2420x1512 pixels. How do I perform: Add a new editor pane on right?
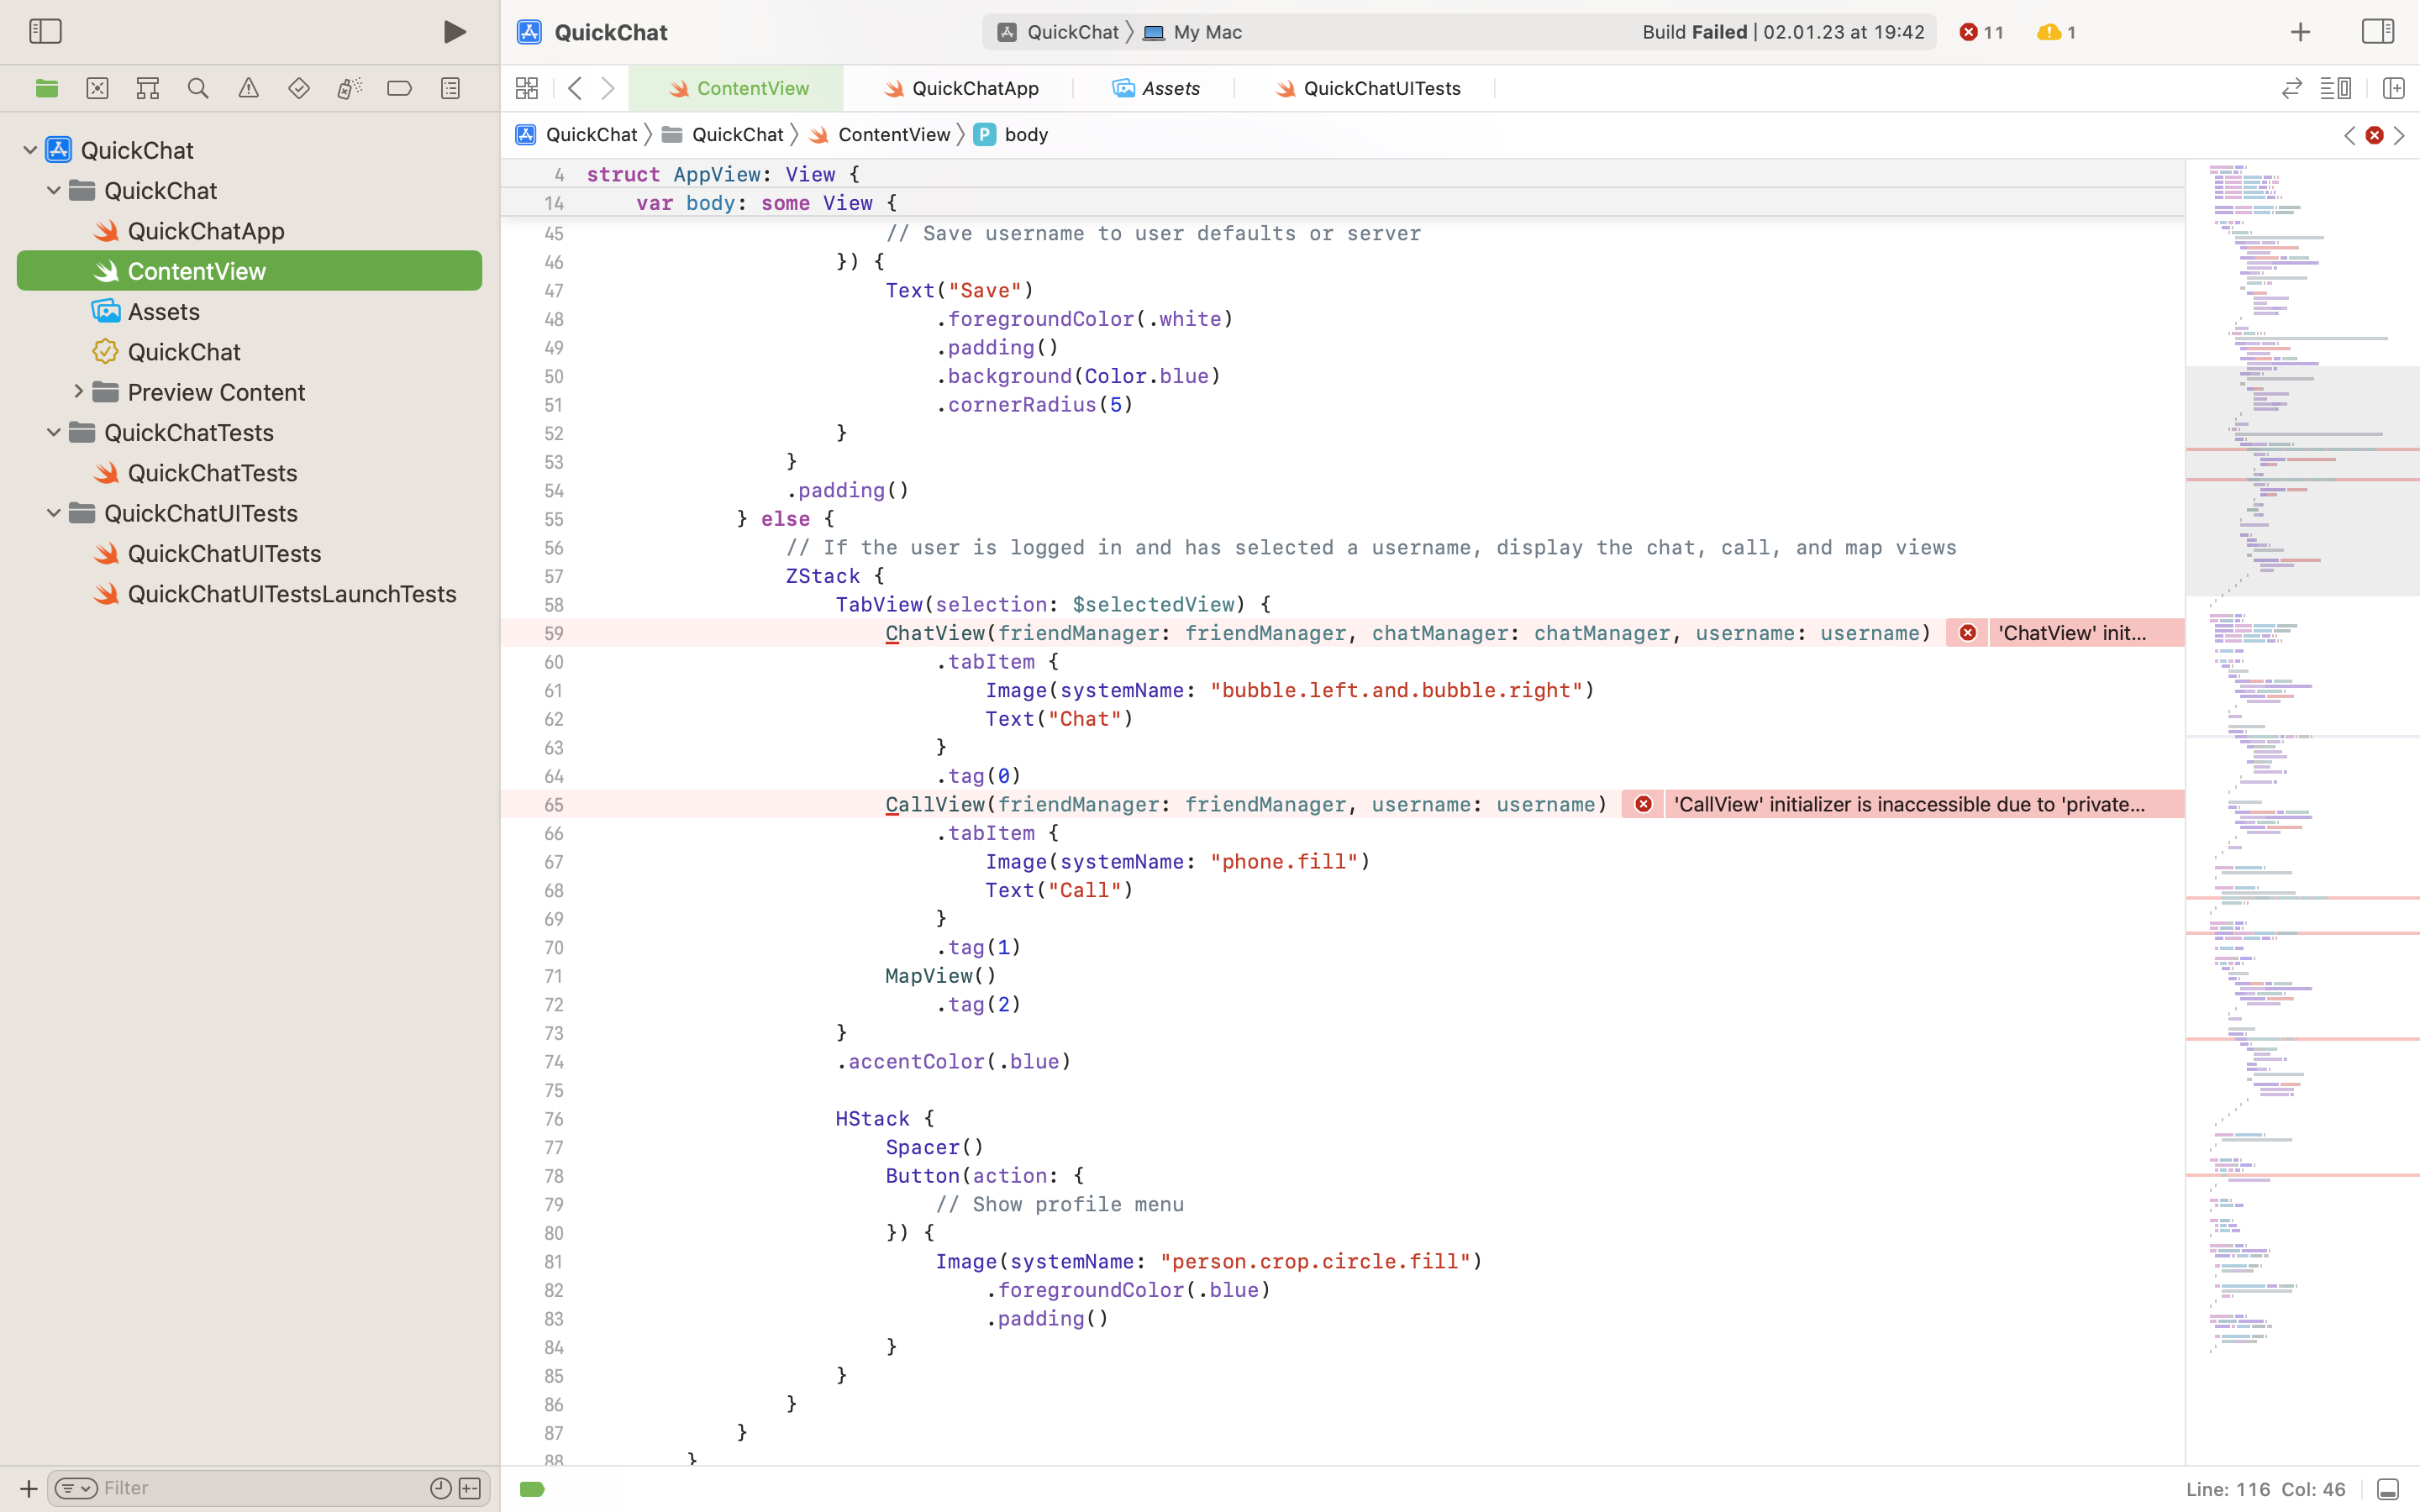[2393, 88]
